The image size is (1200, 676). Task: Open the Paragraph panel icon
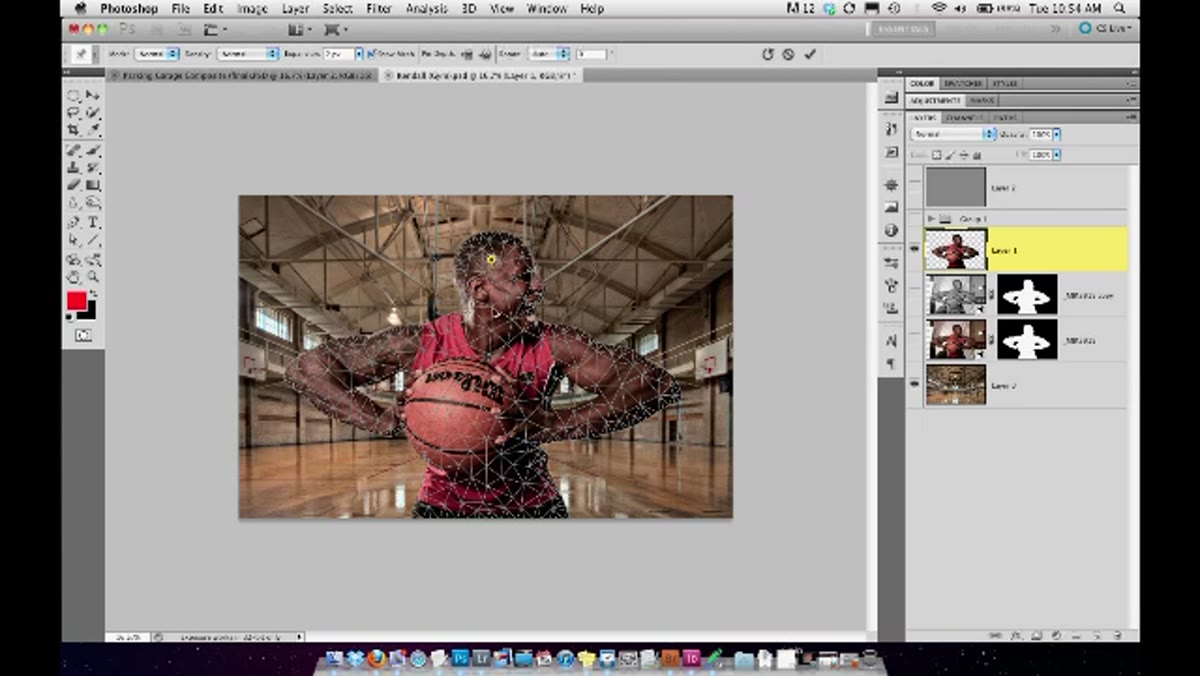coord(891,365)
